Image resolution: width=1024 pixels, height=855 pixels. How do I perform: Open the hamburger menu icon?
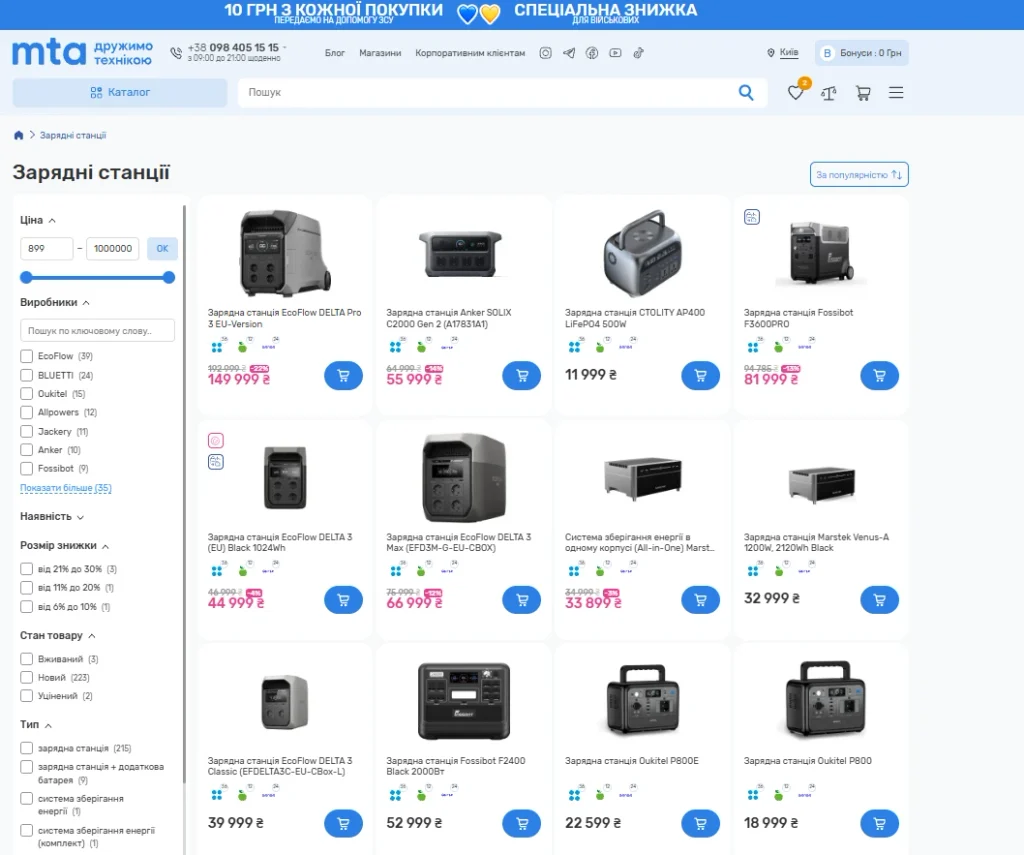pyautogui.click(x=896, y=93)
